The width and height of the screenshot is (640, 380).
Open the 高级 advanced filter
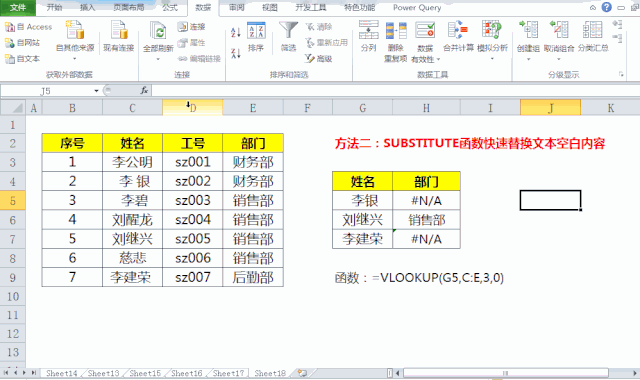[x=318, y=59]
